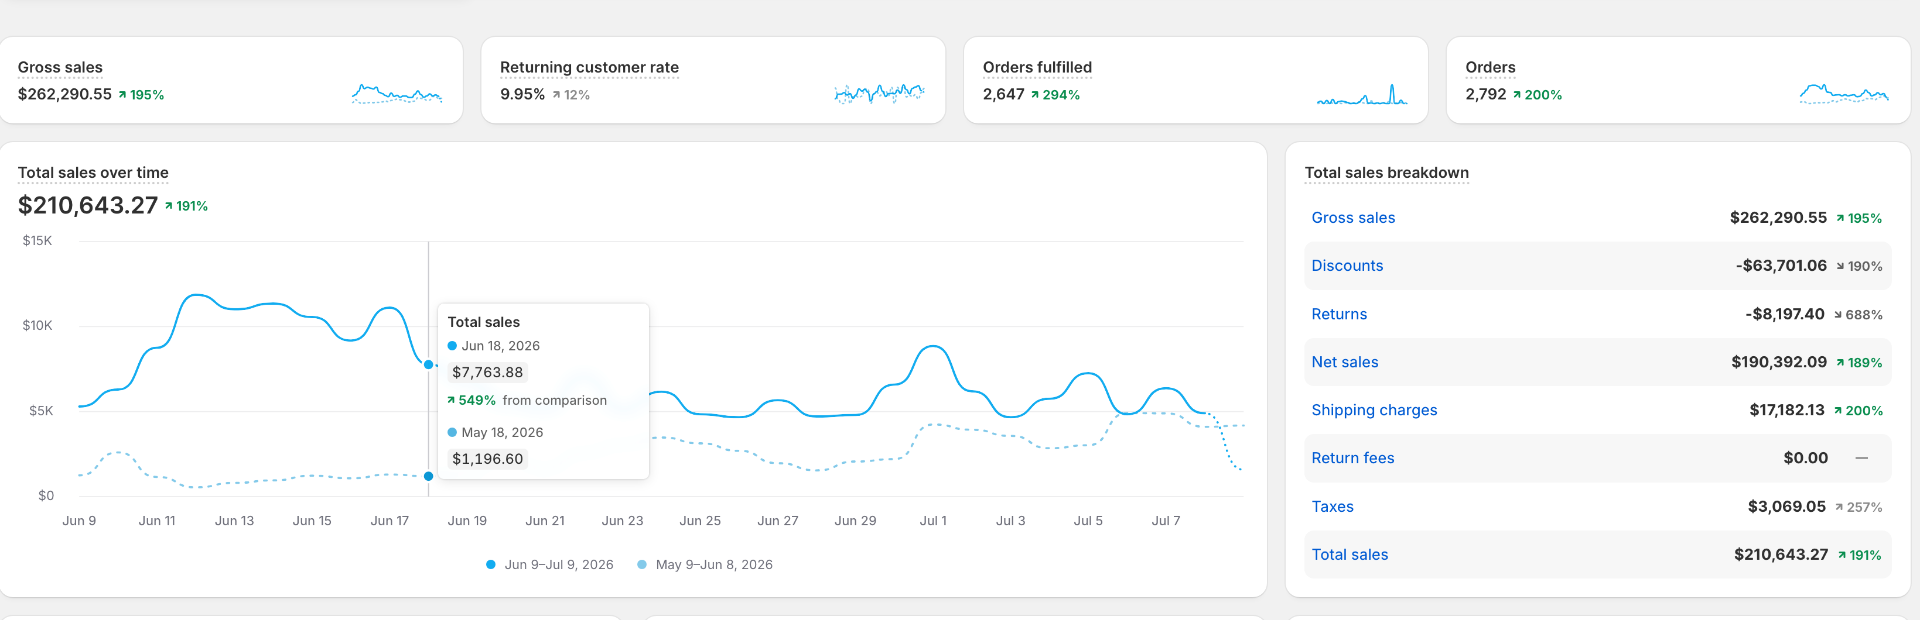Open the Orders card title

tap(1490, 67)
